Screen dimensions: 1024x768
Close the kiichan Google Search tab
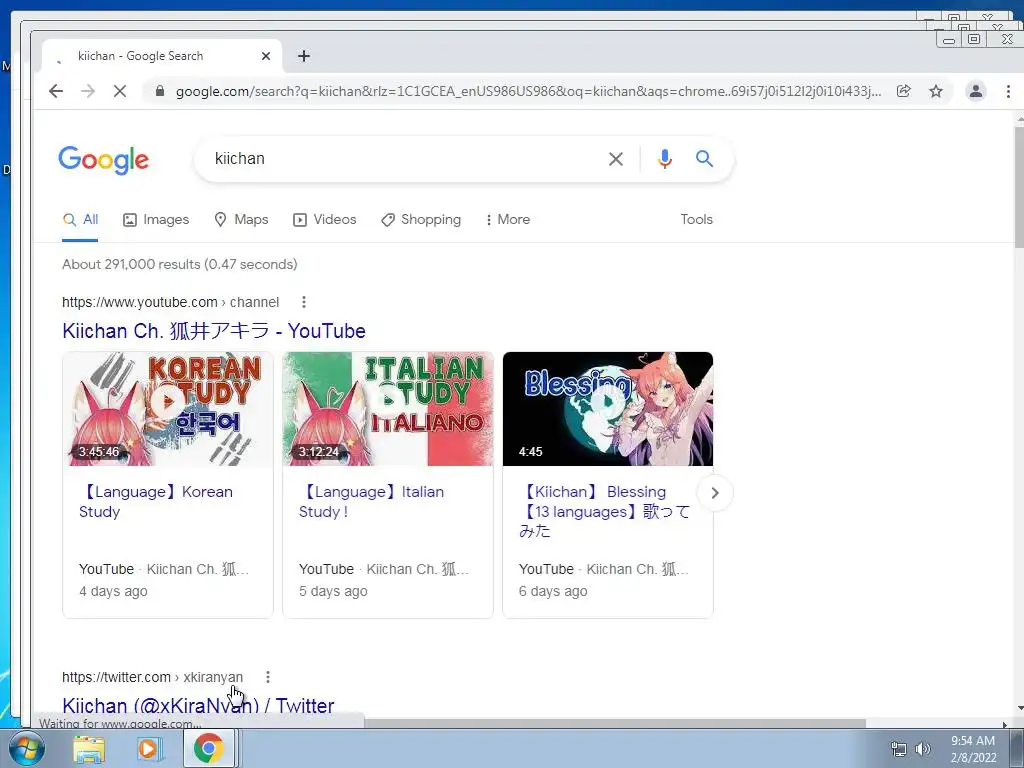pyautogui.click(x=266, y=56)
